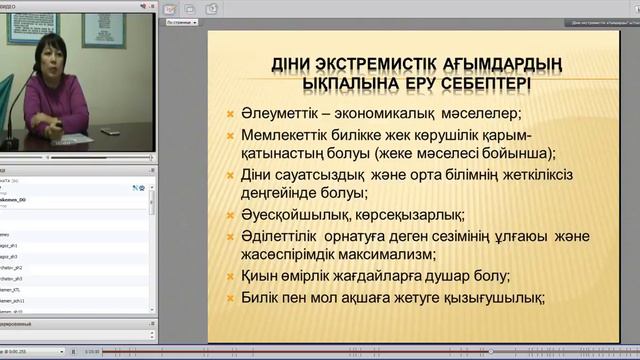
Task: Open the bottom-left chat panel options menu
Action: coord(153,324)
